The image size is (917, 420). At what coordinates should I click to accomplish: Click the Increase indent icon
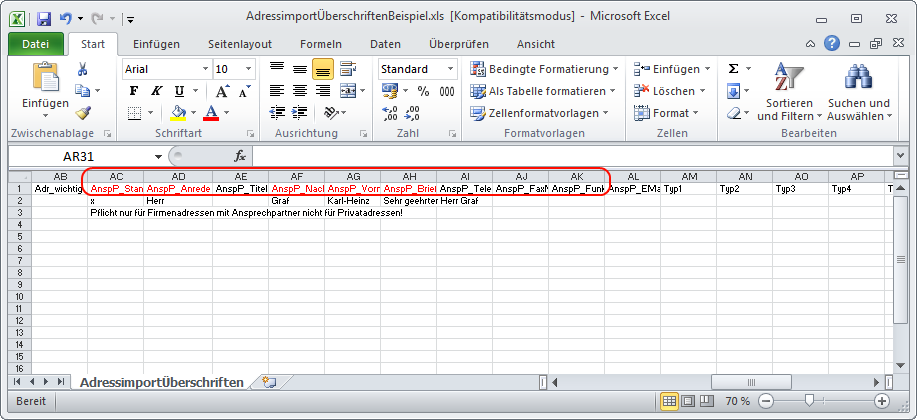coord(299,112)
